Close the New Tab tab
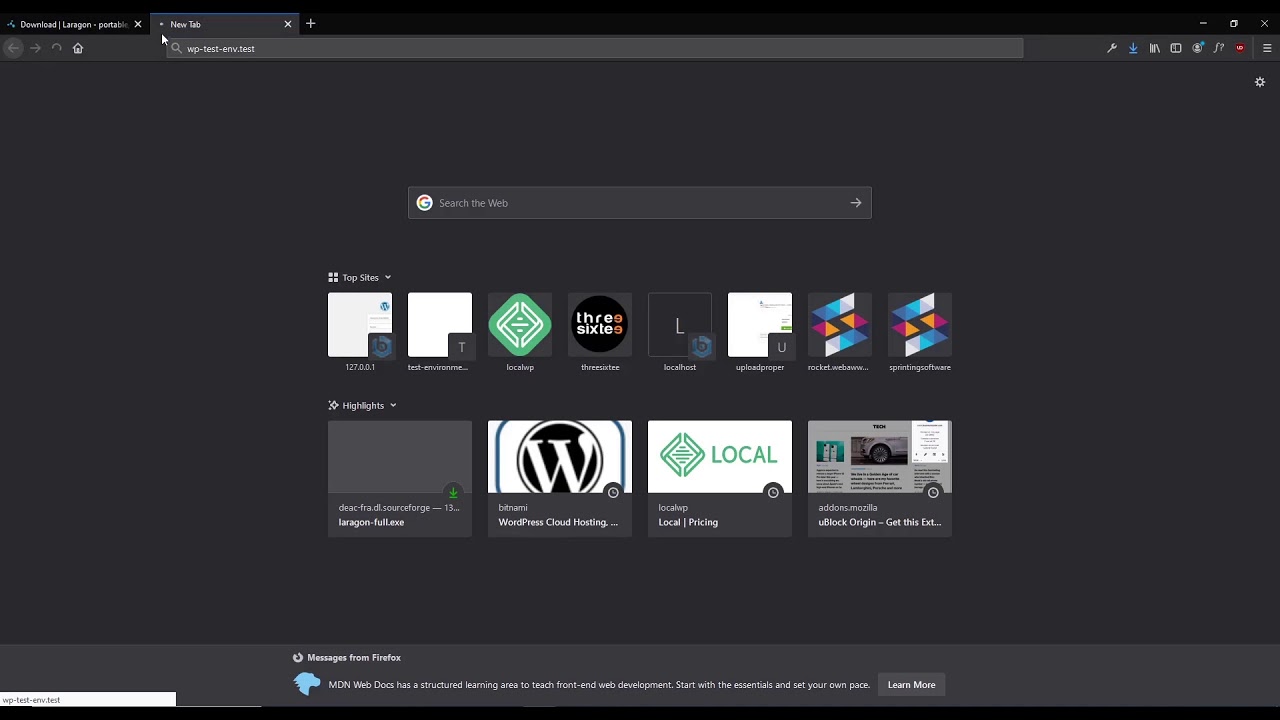The image size is (1280, 720). (x=288, y=24)
